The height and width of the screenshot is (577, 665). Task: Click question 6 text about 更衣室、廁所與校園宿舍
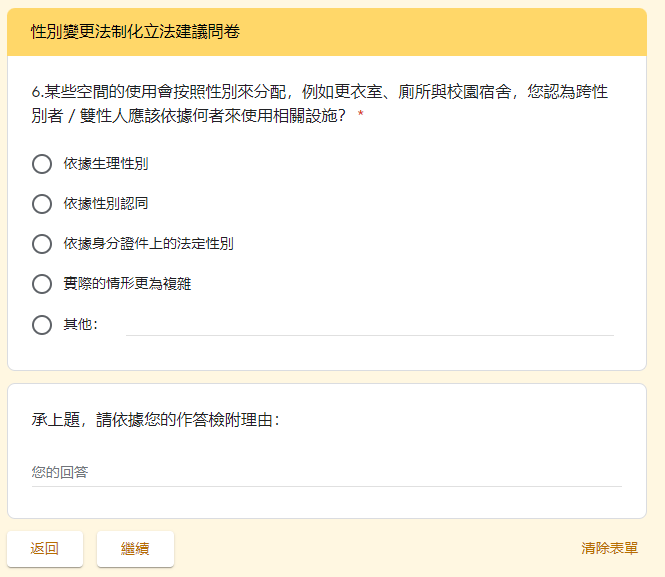[x=320, y=103]
